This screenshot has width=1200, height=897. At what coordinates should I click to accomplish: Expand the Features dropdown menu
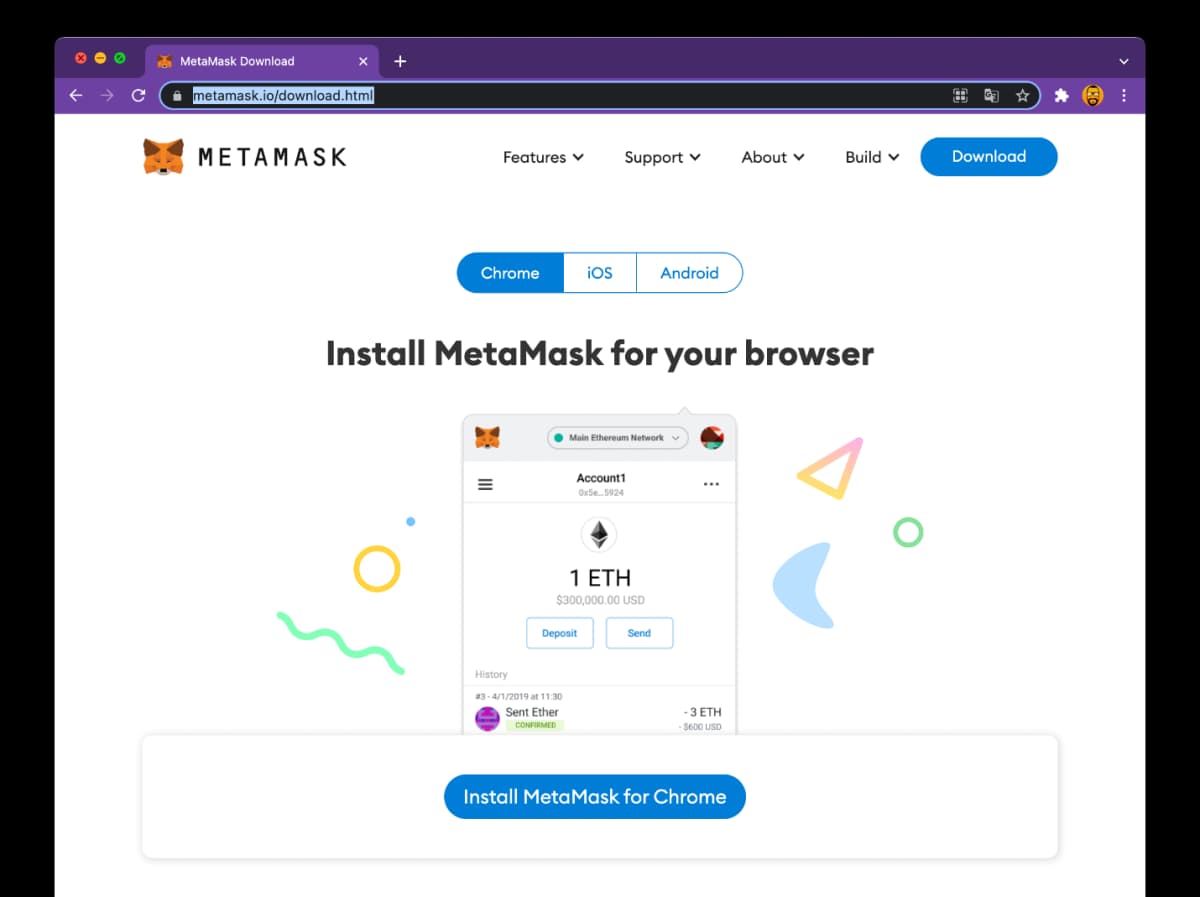[x=543, y=157]
